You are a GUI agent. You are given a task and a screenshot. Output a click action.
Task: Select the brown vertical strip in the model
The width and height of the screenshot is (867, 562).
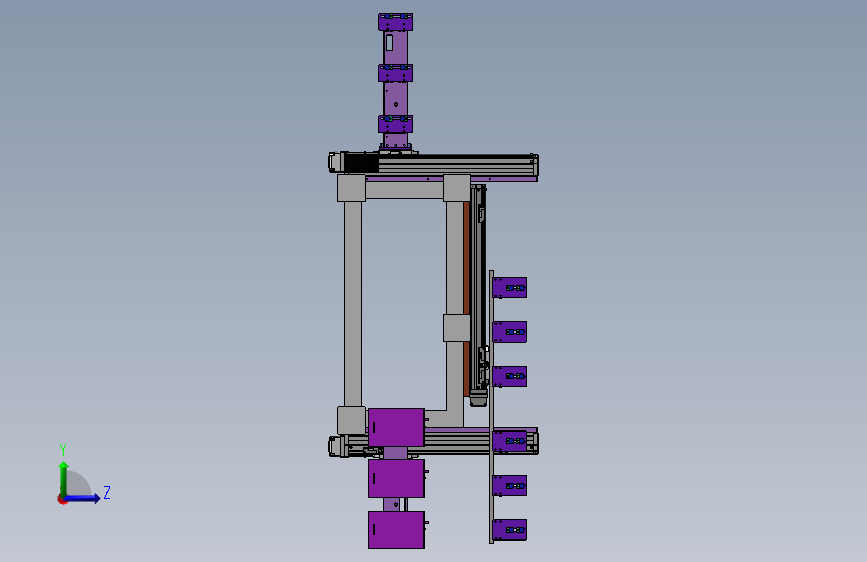tap(467, 299)
